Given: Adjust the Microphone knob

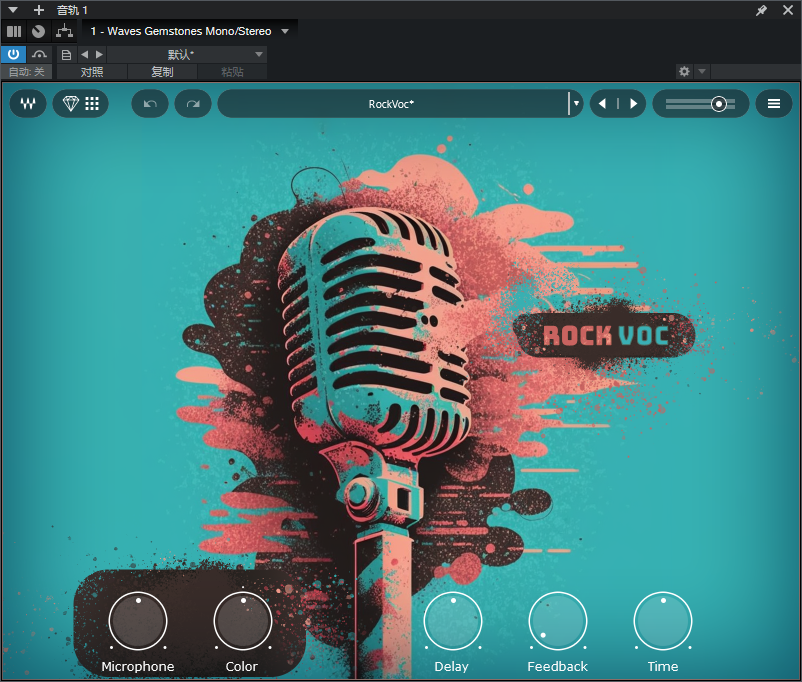Looking at the screenshot, I should tap(138, 621).
